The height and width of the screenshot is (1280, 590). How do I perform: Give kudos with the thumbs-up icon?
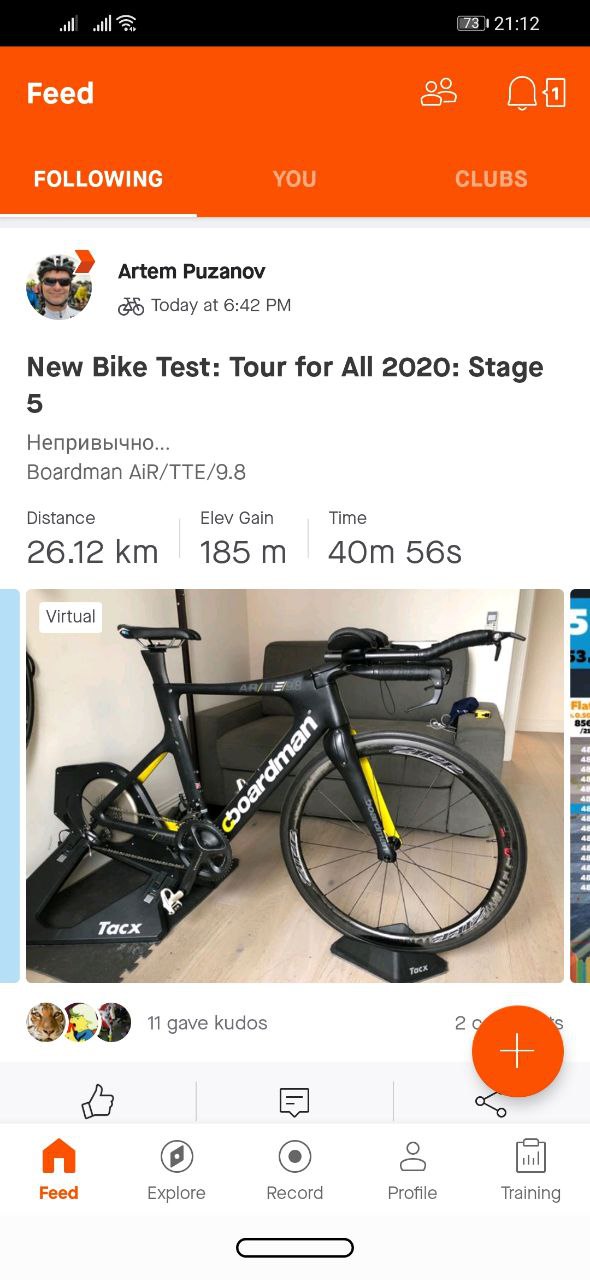[98, 1102]
